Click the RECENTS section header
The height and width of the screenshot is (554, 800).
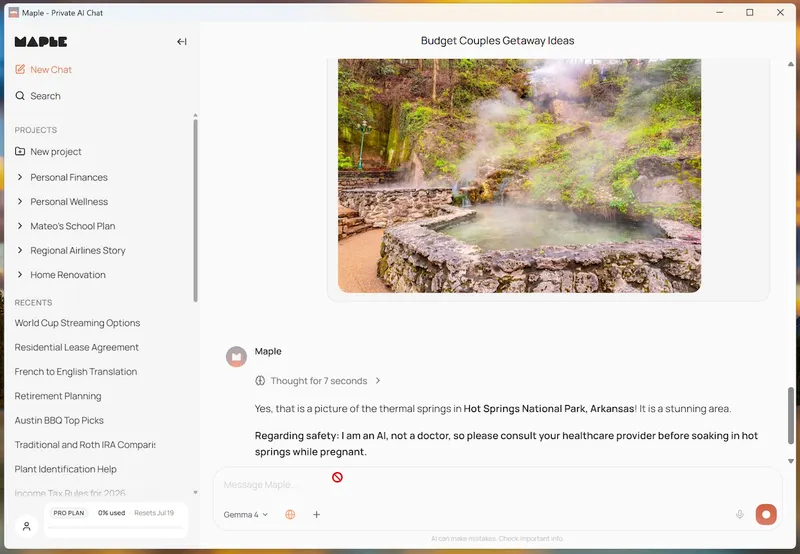pyautogui.click(x=33, y=303)
